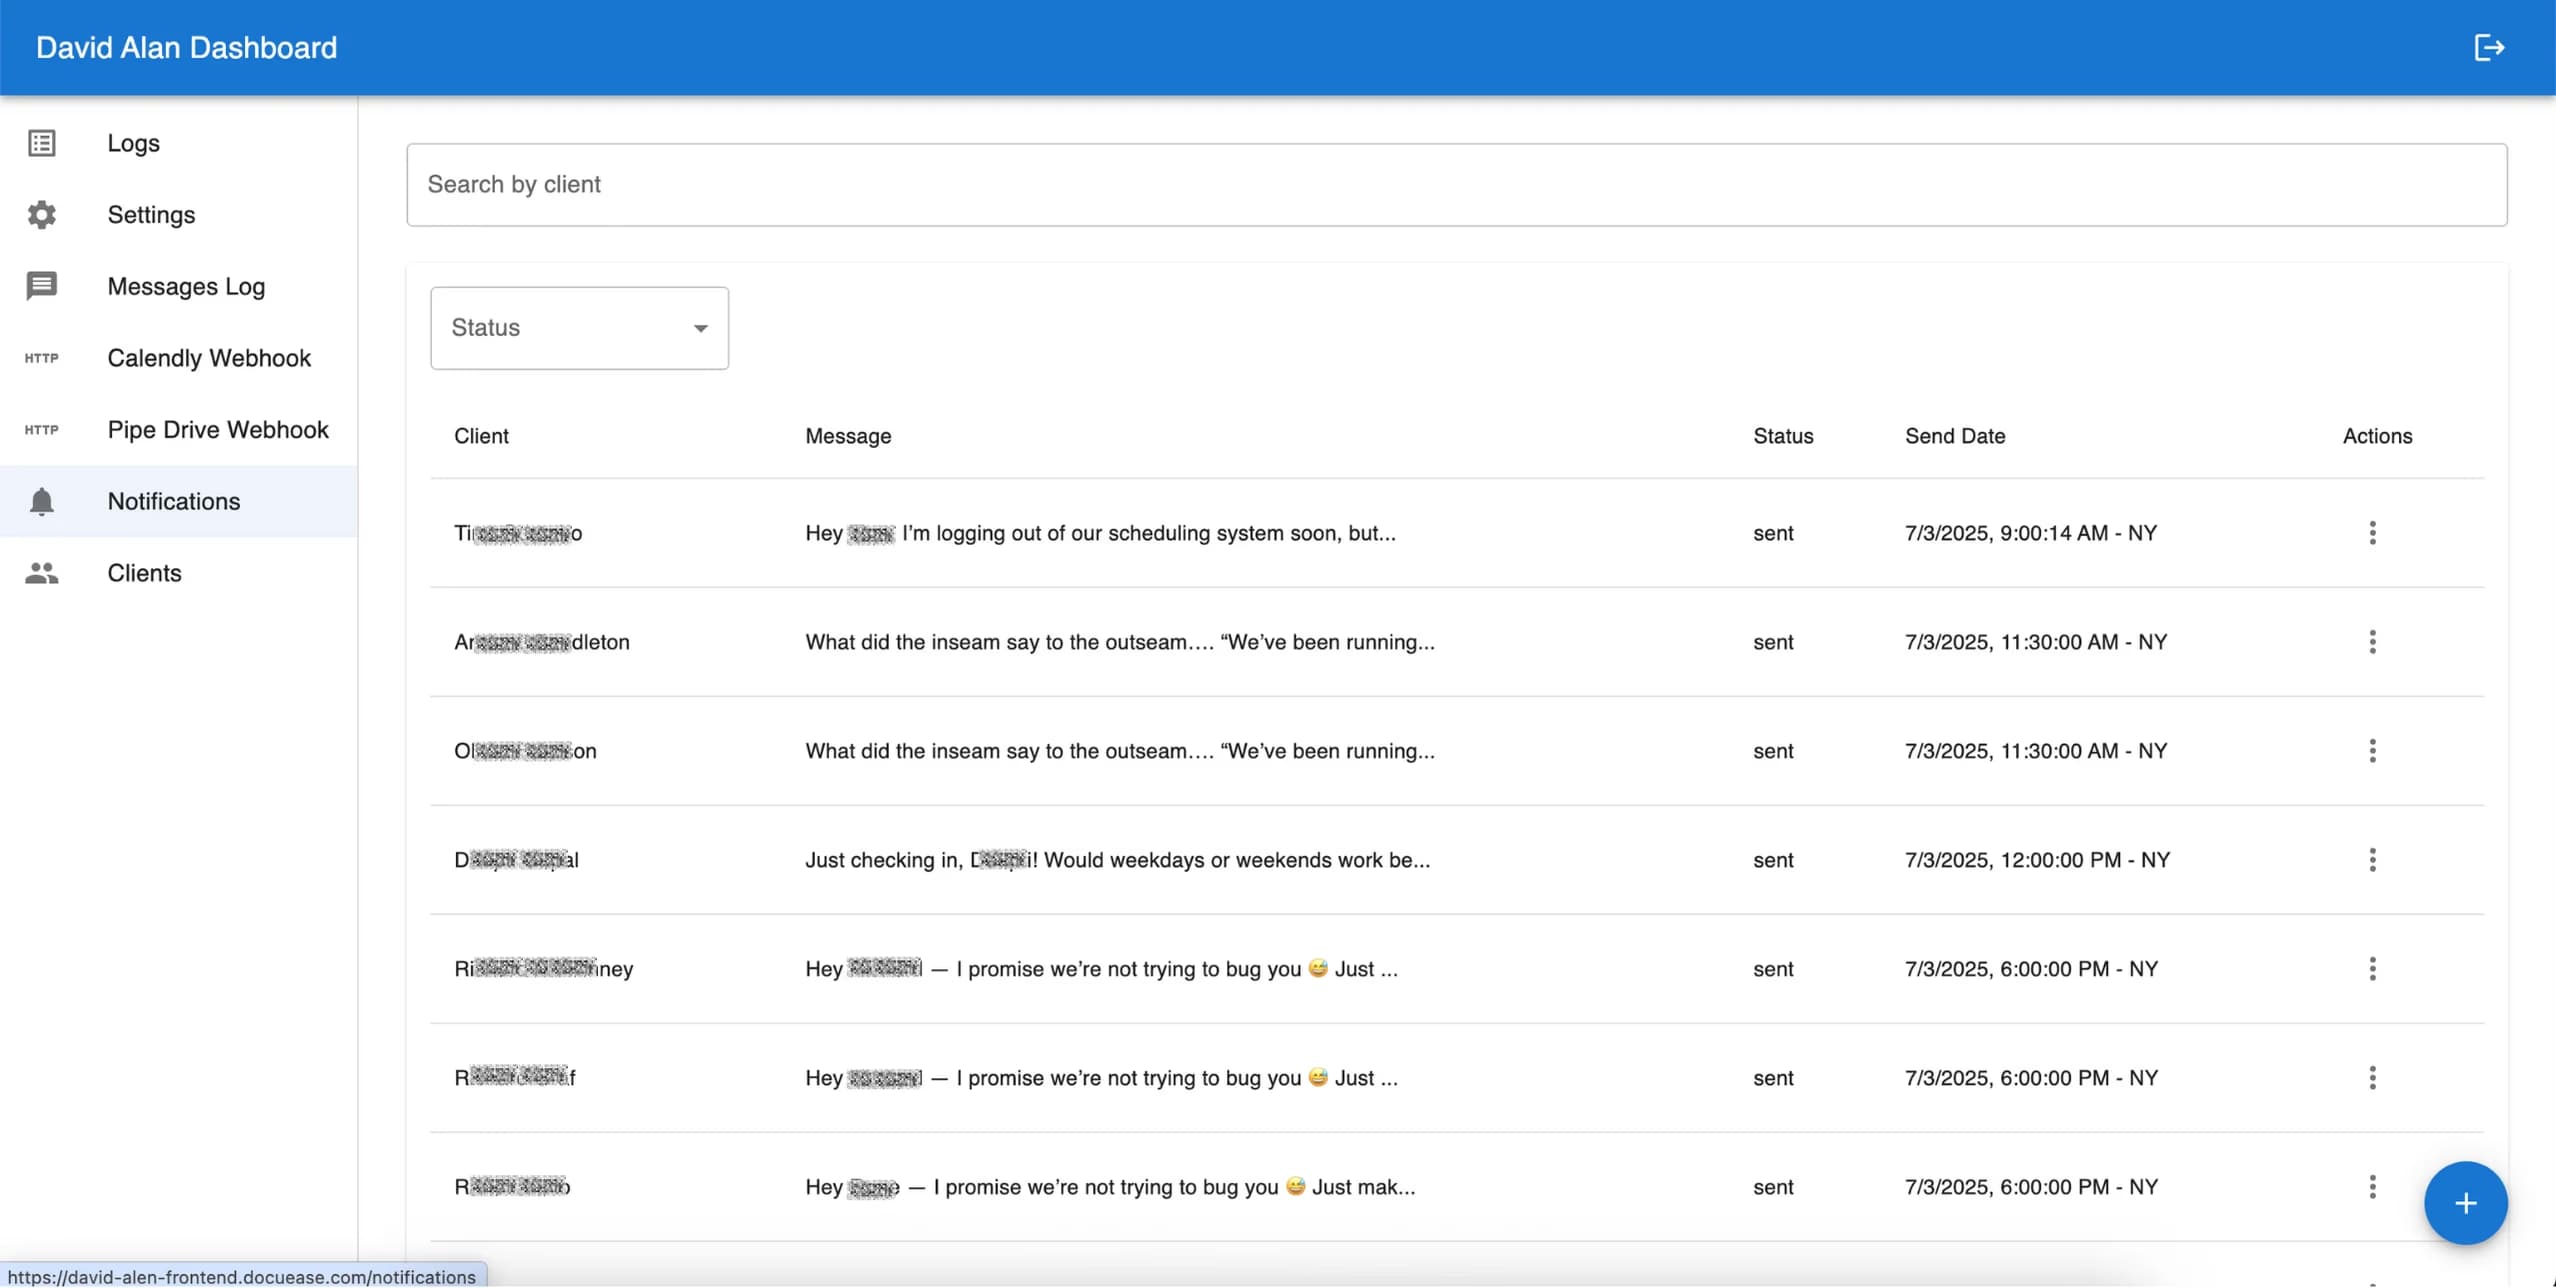
Task: Click the 7/3/2025, 12:00:00 PM date
Action: point(2037,860)
